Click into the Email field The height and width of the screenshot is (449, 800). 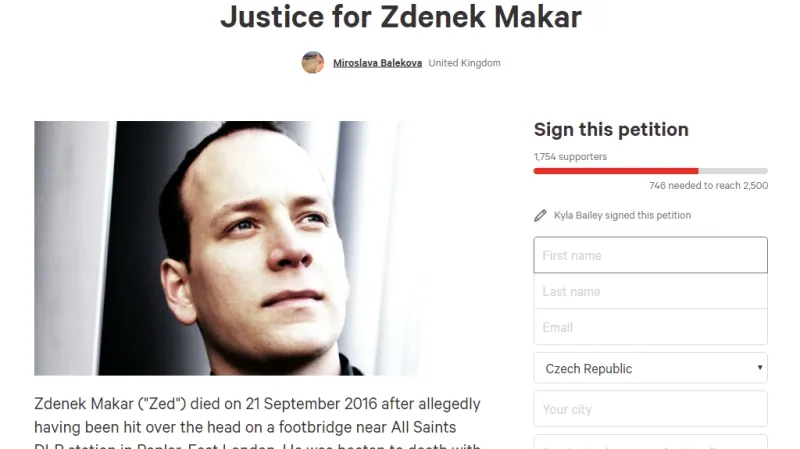pos(651,327)
